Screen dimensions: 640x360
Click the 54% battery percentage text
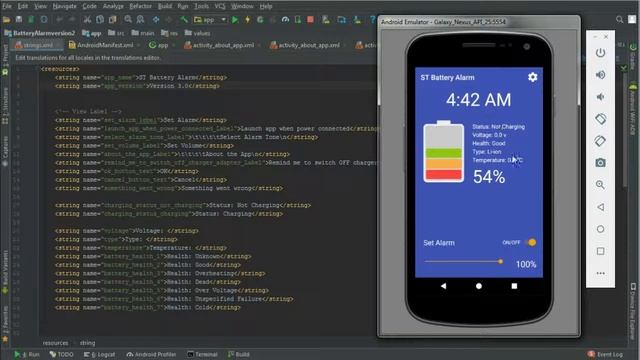point(489,177)
